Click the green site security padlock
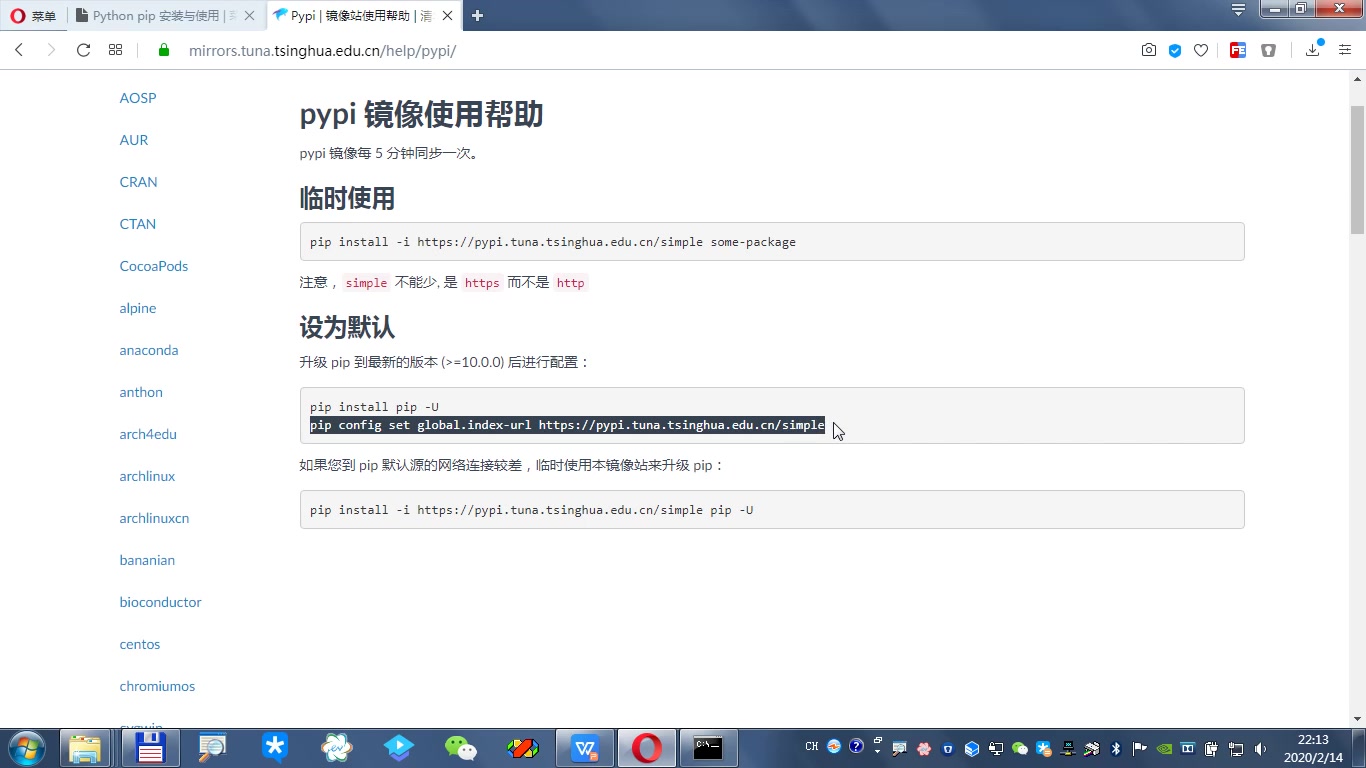 click(165, 50)
